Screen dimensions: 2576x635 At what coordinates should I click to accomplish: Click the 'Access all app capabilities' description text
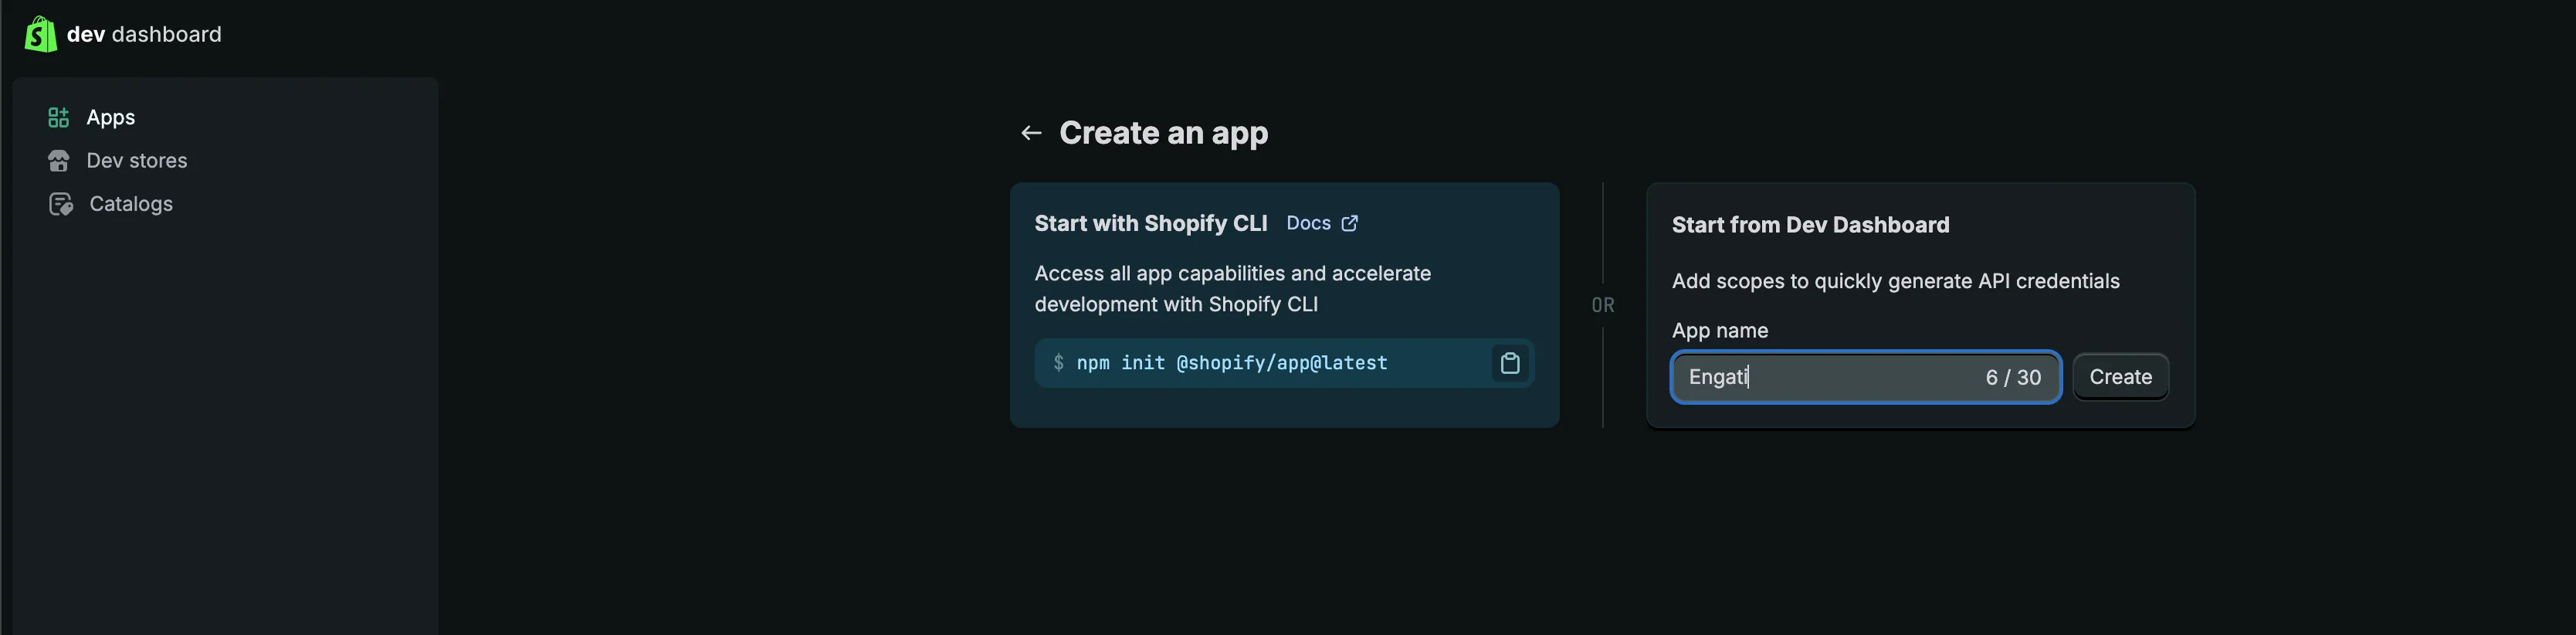1233,289
